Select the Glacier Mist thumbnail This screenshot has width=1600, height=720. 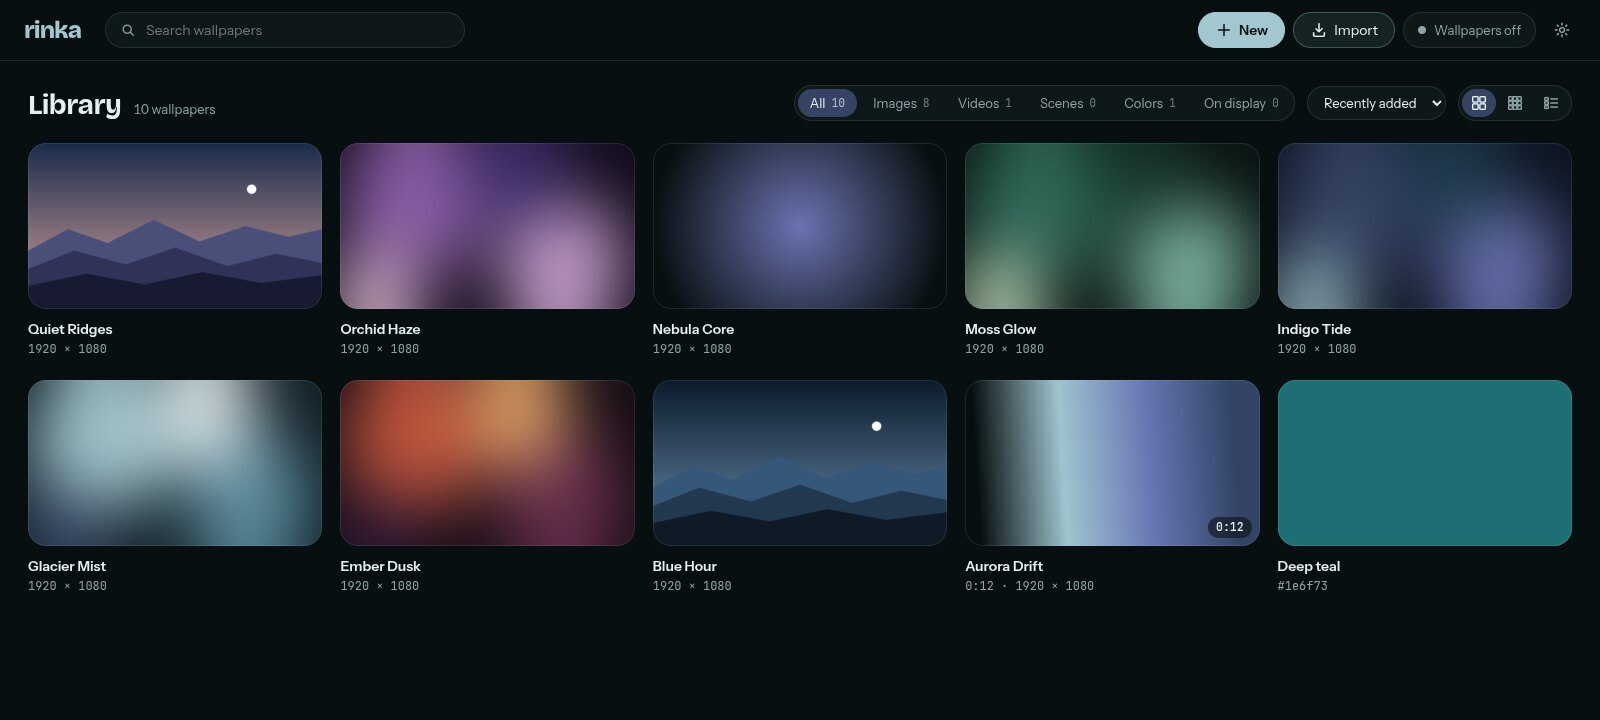coord(175,463)
